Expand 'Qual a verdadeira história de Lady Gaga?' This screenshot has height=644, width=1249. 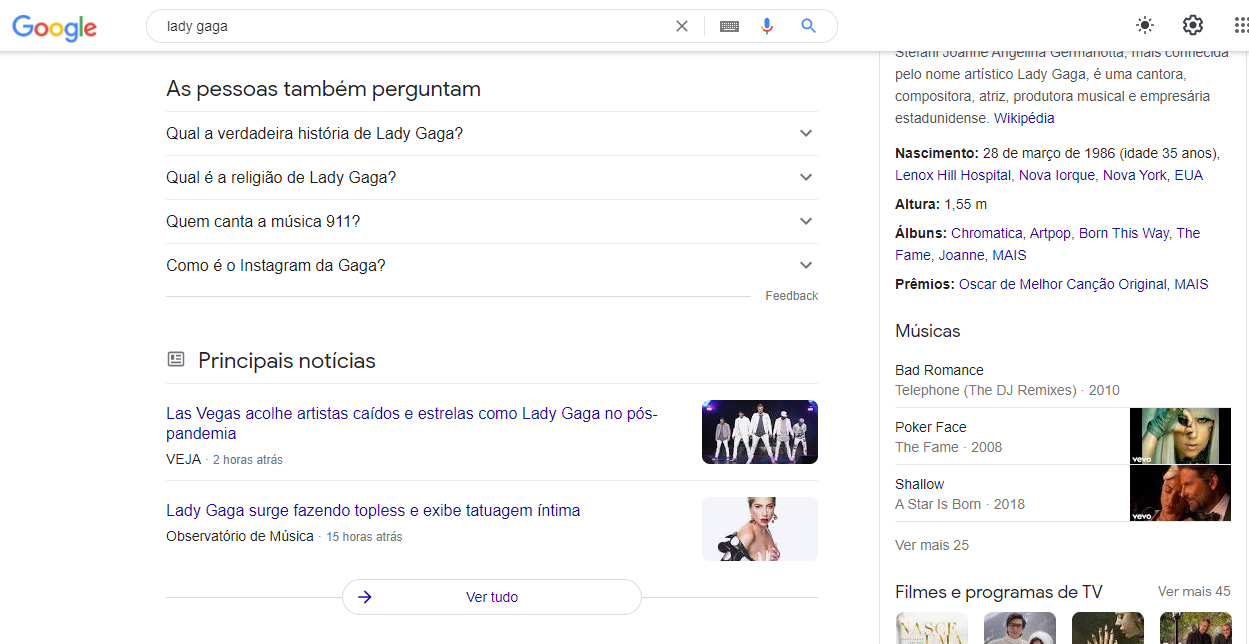point(492,133)
